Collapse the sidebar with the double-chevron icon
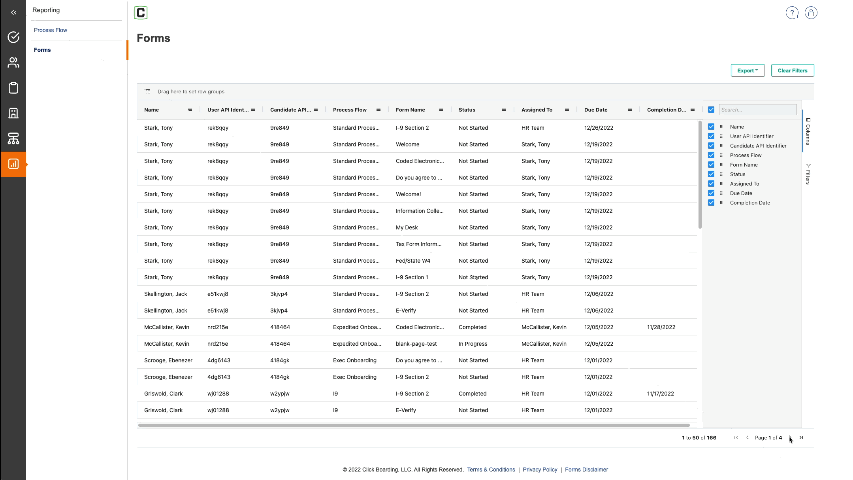This screenshot has height=480, width=853. pyautogui.click(x=13, y=12)
